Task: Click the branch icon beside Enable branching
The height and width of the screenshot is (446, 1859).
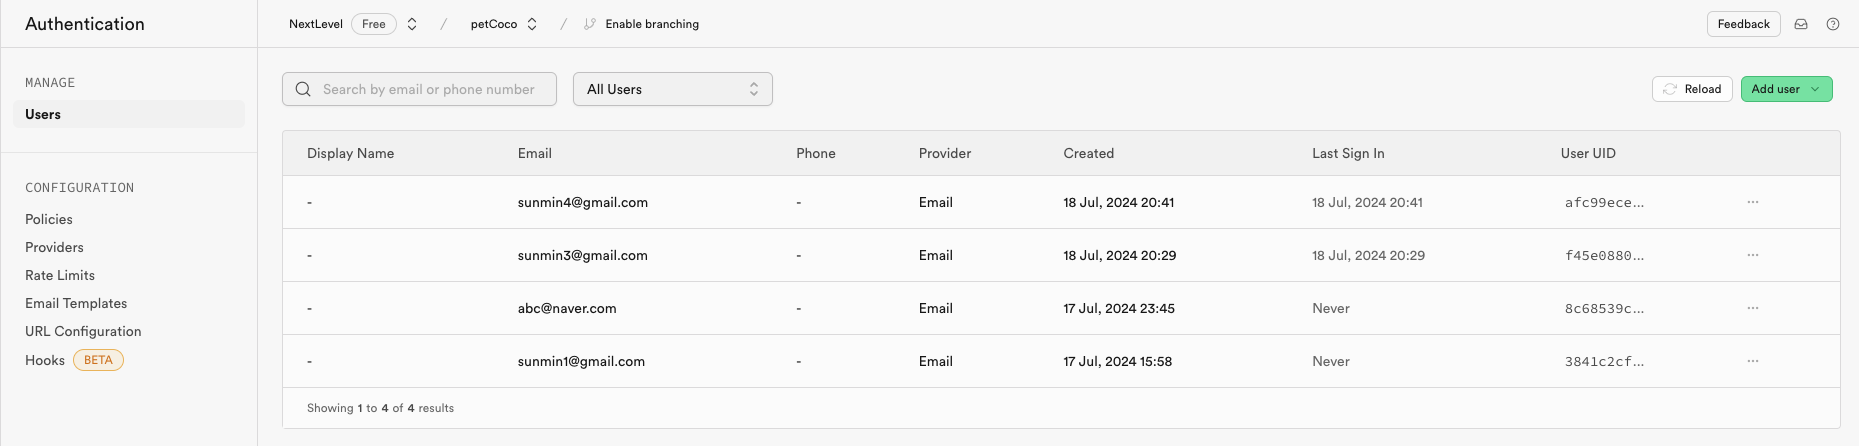Action: click(590, 24)
